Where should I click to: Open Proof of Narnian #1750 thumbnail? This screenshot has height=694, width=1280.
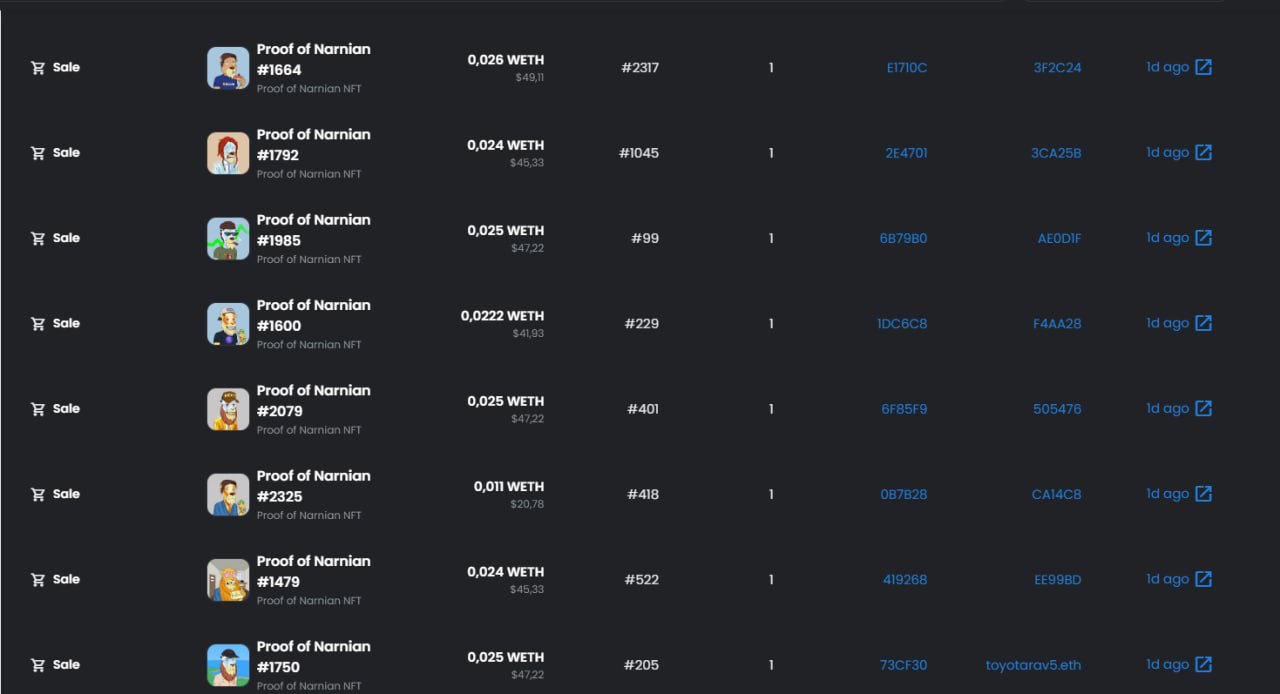coord(228,665)
